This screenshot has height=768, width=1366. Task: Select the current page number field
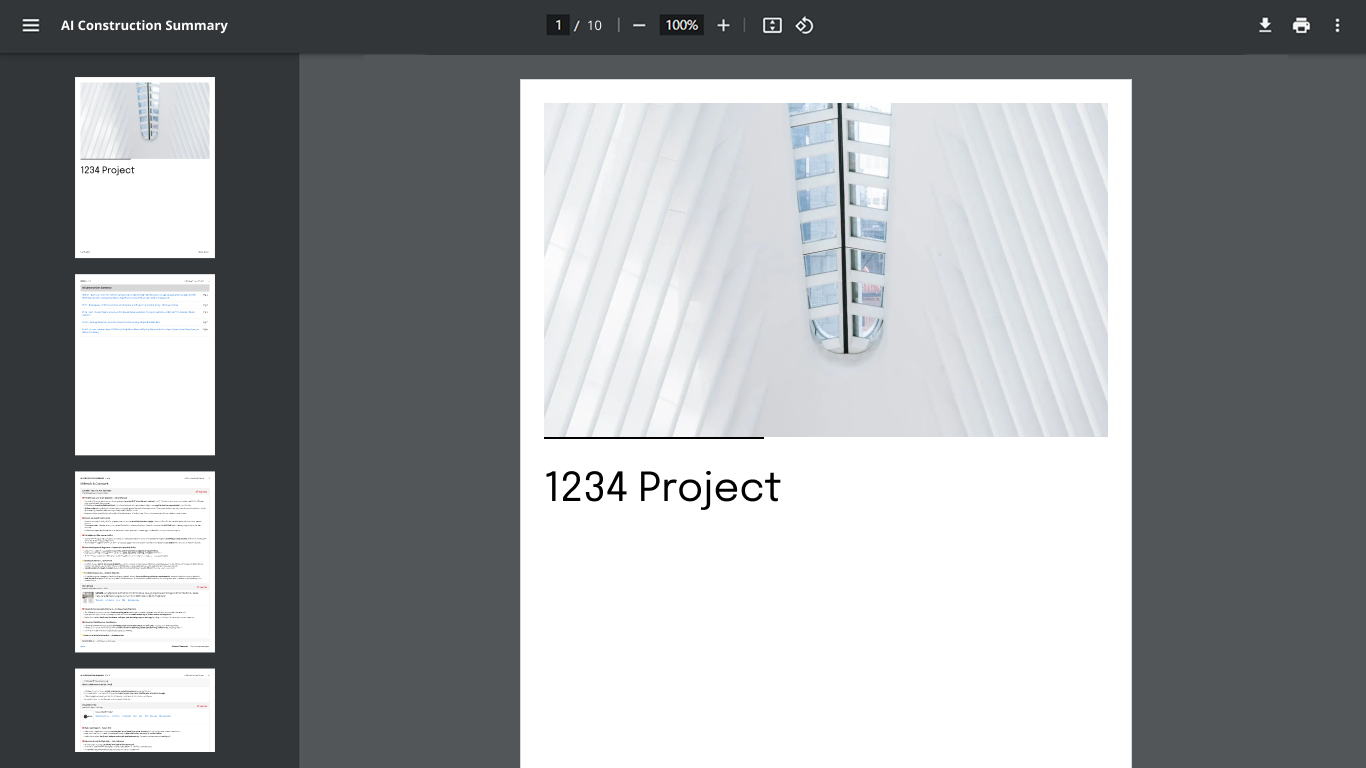pyautogui.click(x=558, y=25)
